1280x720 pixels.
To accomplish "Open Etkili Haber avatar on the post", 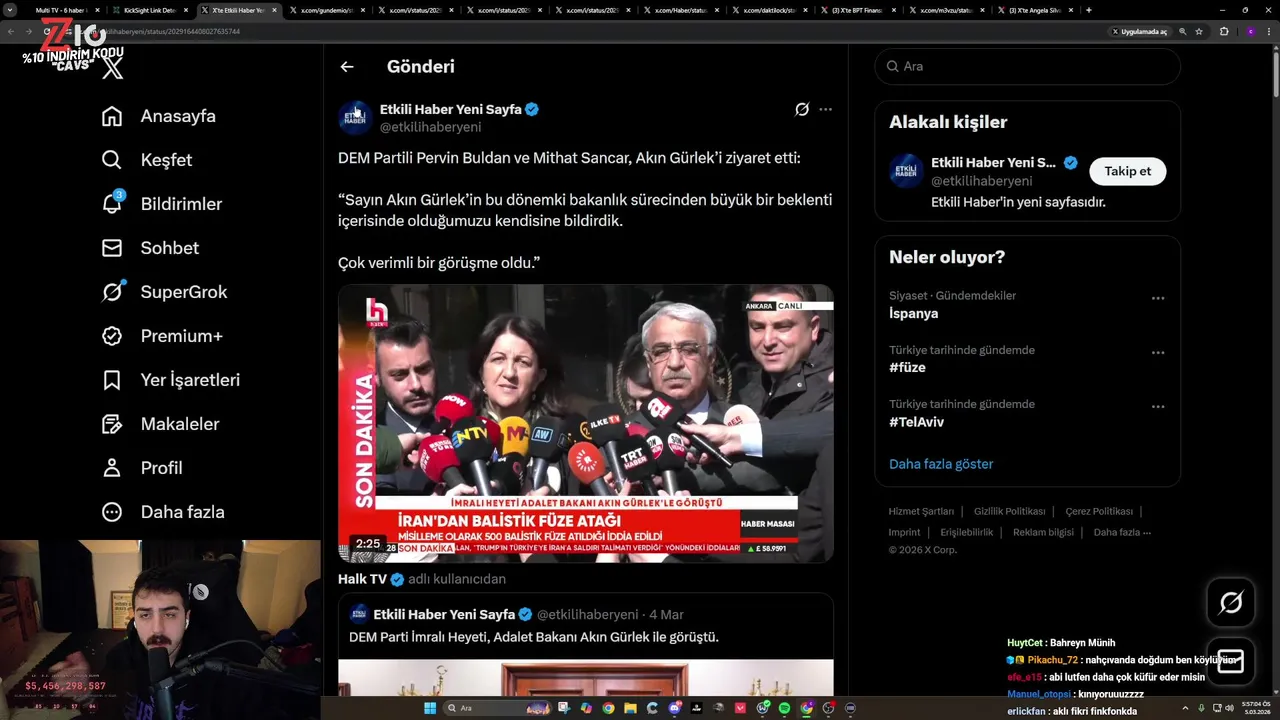I will (355, 118).
